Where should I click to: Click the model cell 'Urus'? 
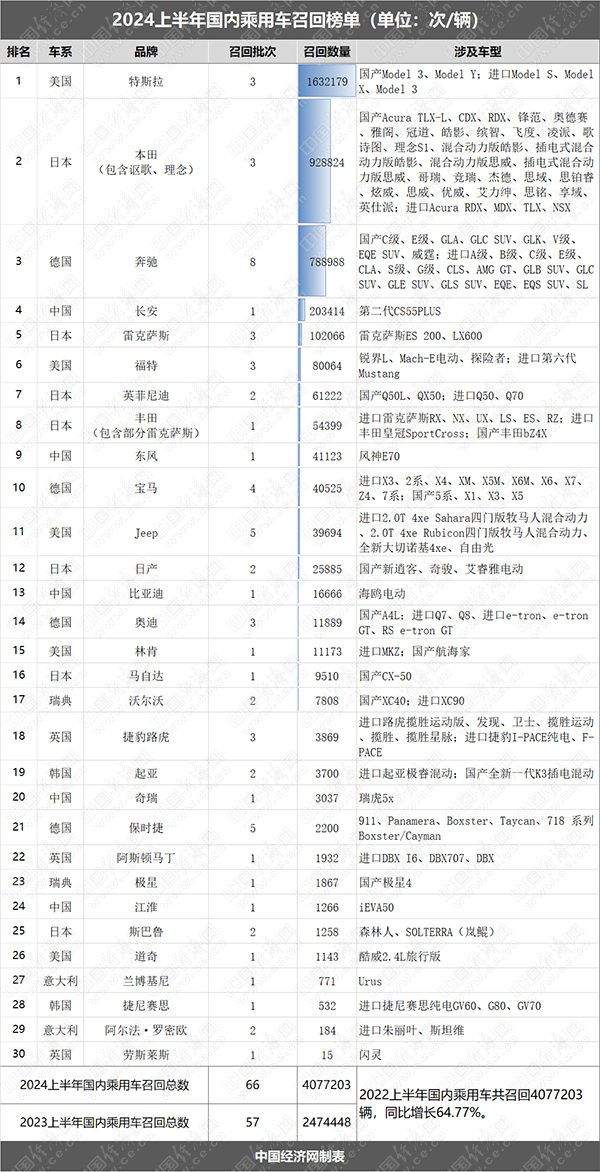click(371, 981)
